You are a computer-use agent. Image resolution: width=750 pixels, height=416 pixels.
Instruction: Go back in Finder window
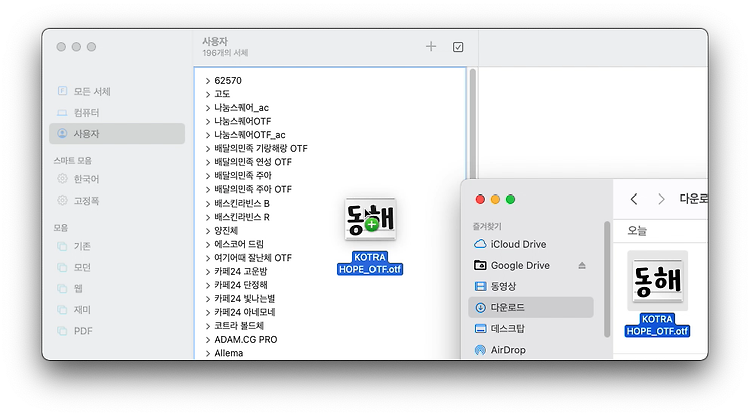(x=634, y=199)
